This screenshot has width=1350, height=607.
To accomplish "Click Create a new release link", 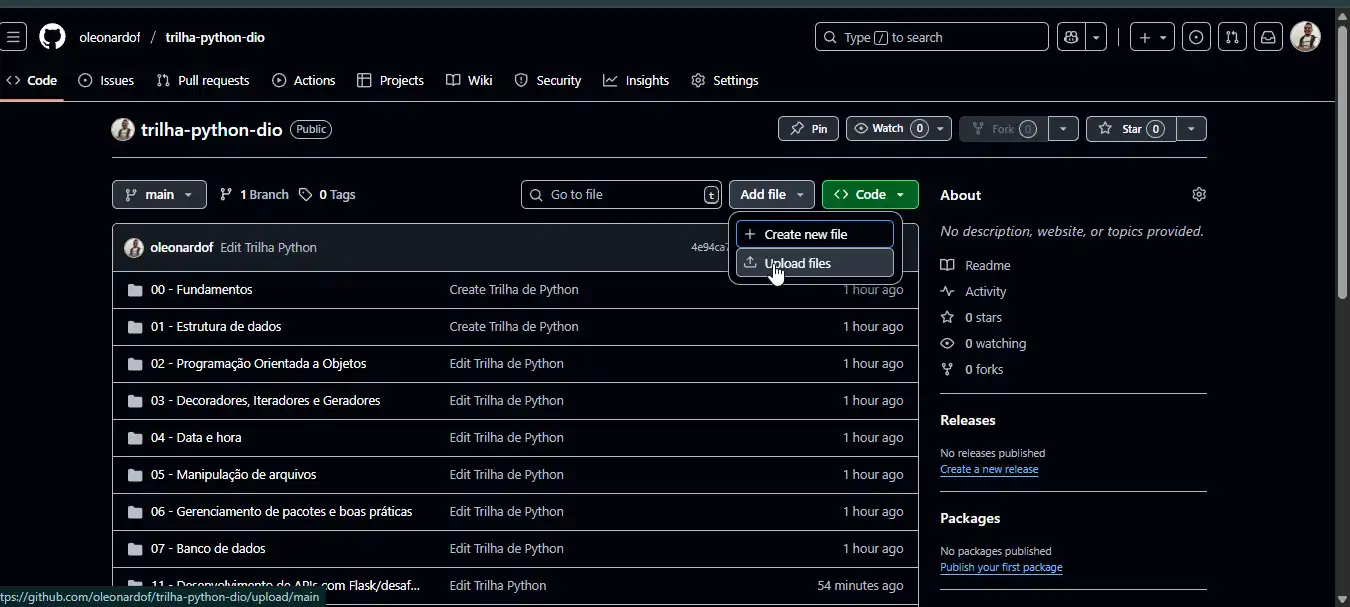I will point(989,469).
